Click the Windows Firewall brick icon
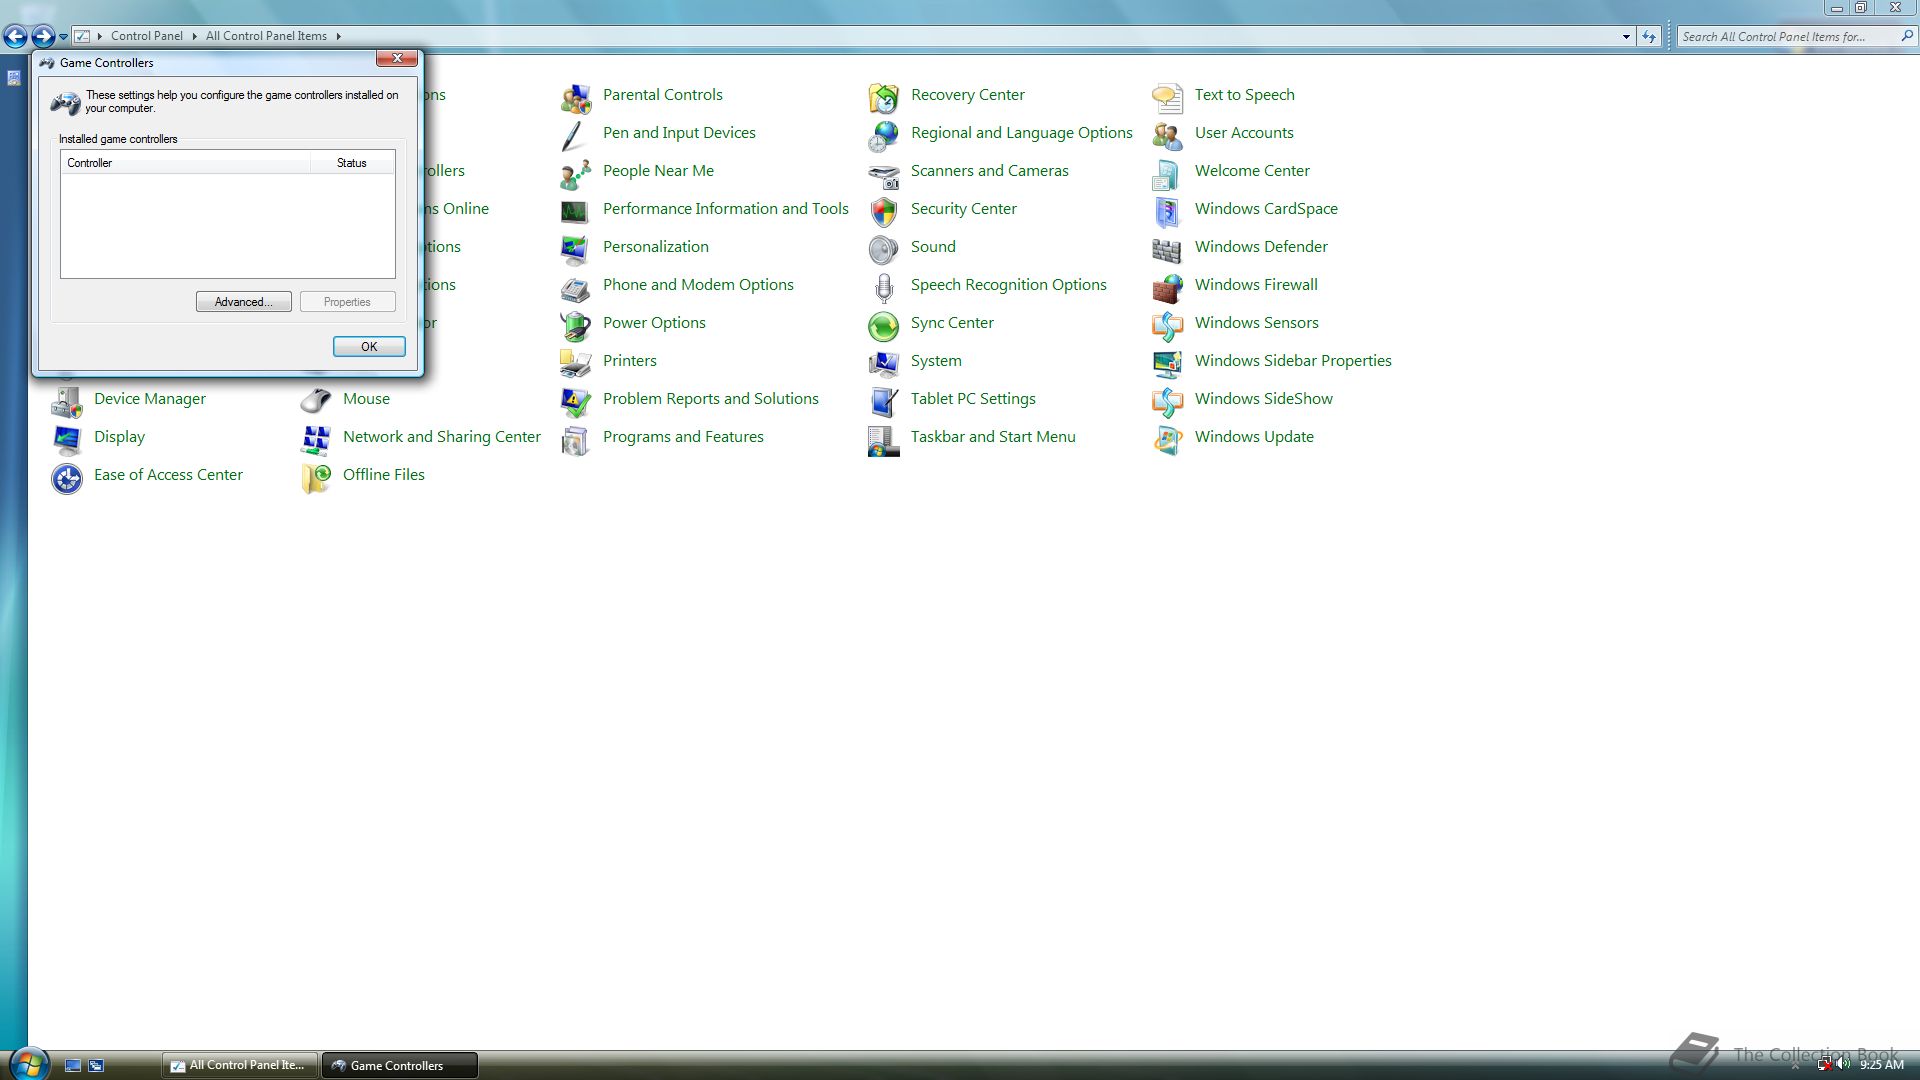 tap(1167, 287)
